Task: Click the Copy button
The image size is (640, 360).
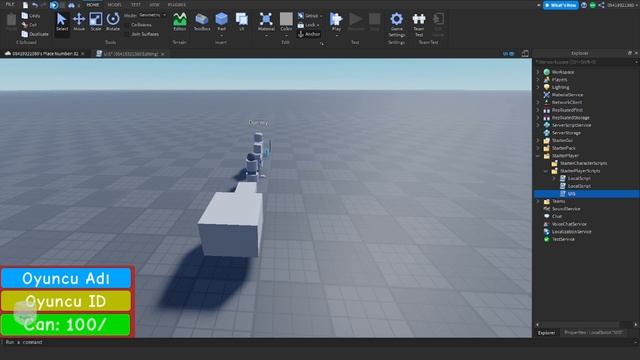Action: pyautogui.click(x=31, y=16)
